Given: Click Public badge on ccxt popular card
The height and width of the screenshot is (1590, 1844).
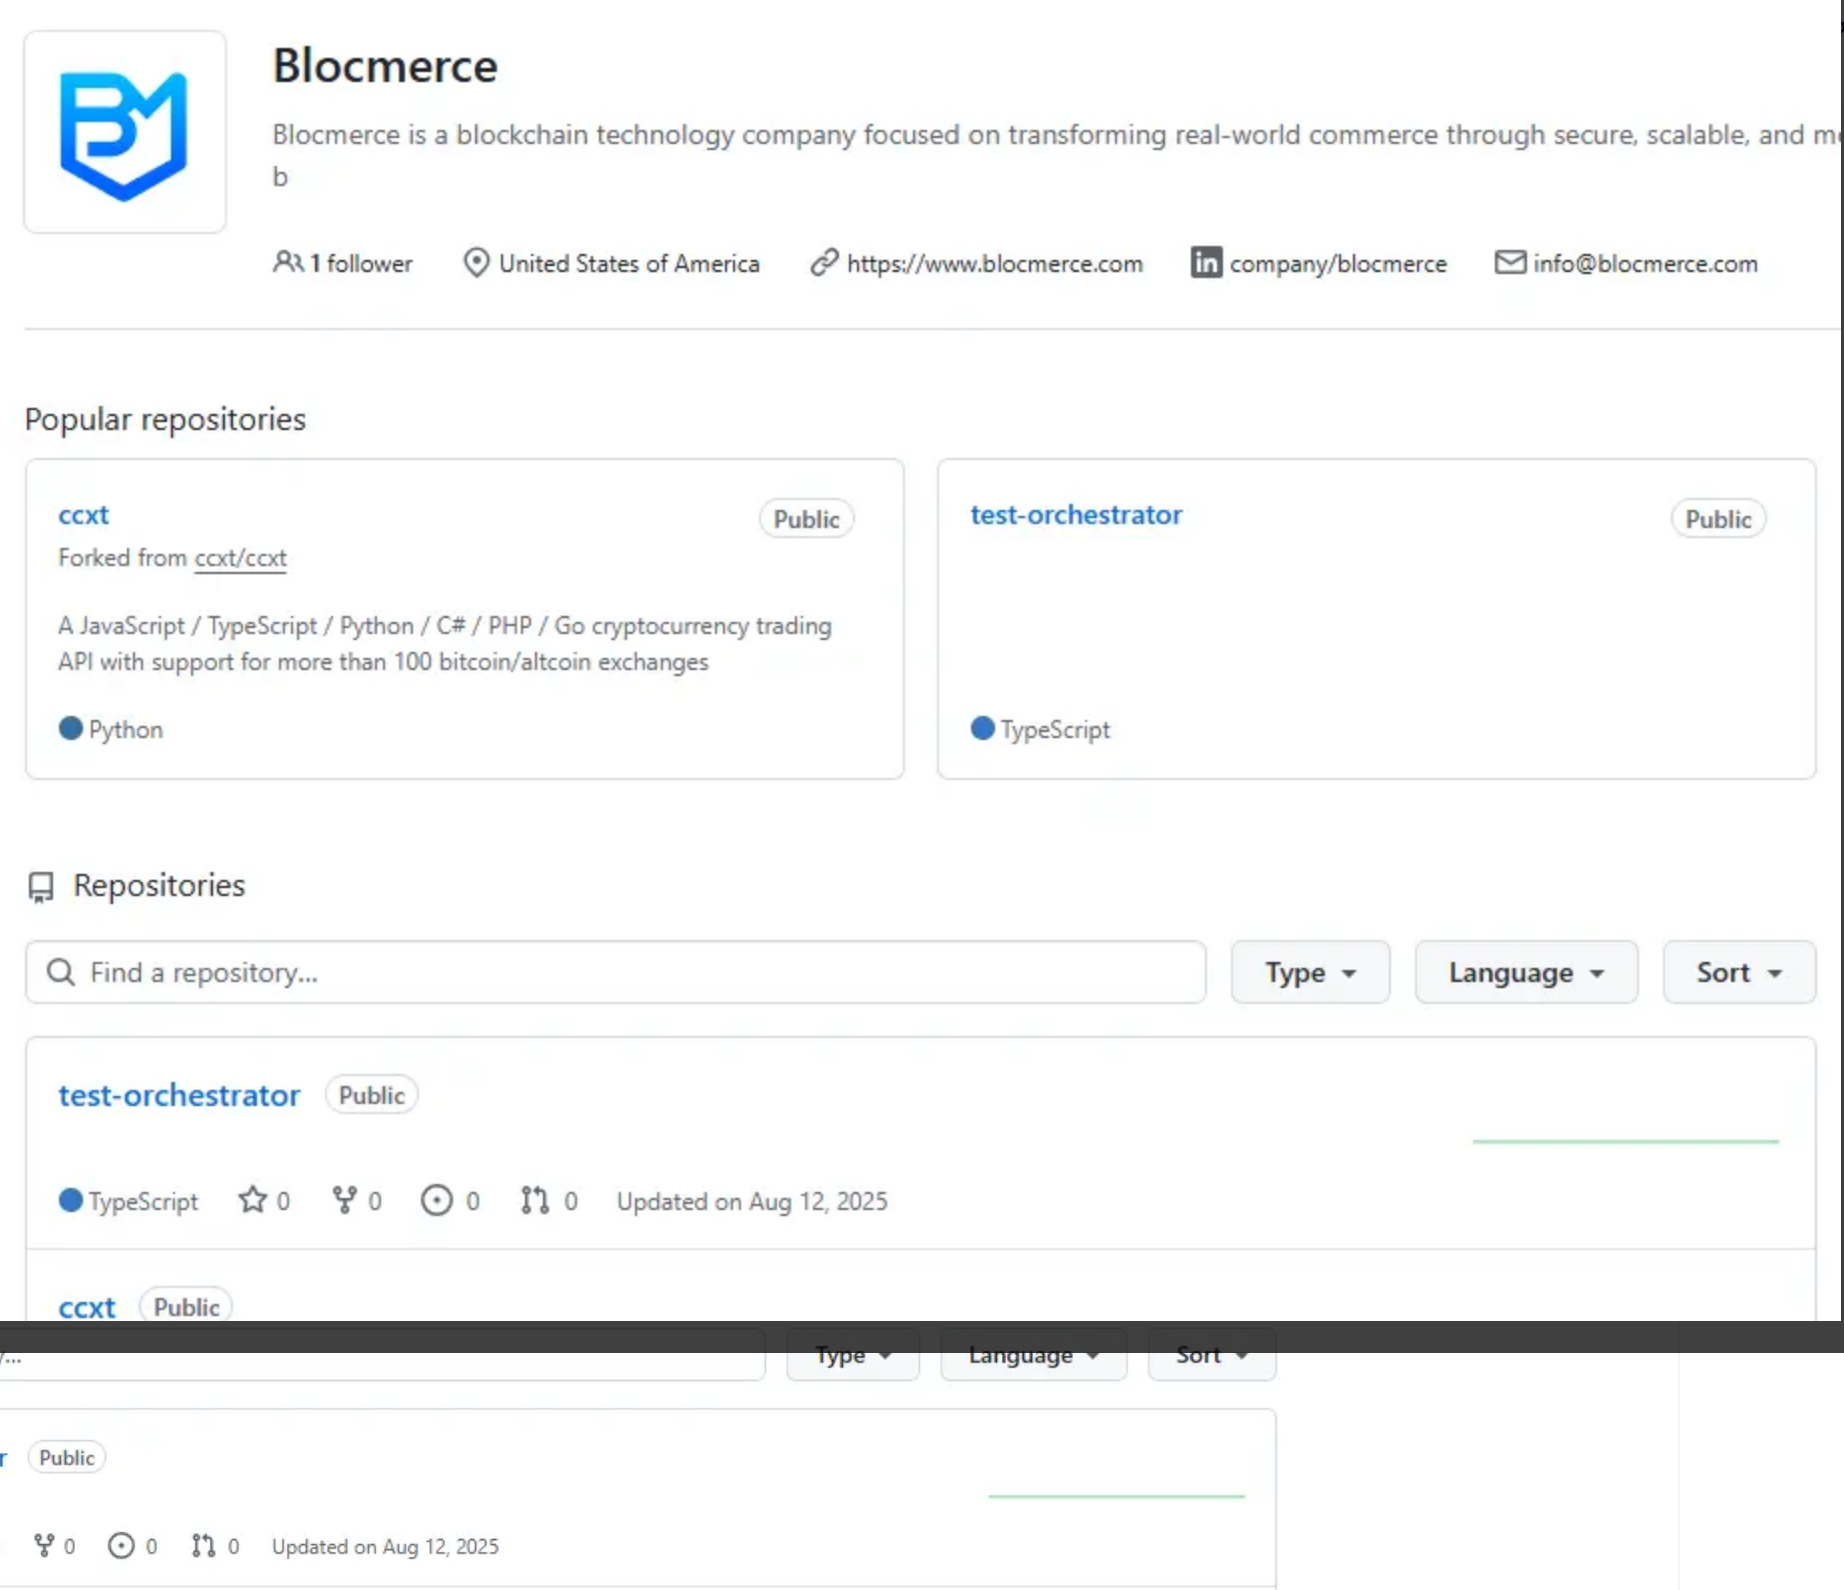Looking at the screenshot, I should (x=806, y=519).
